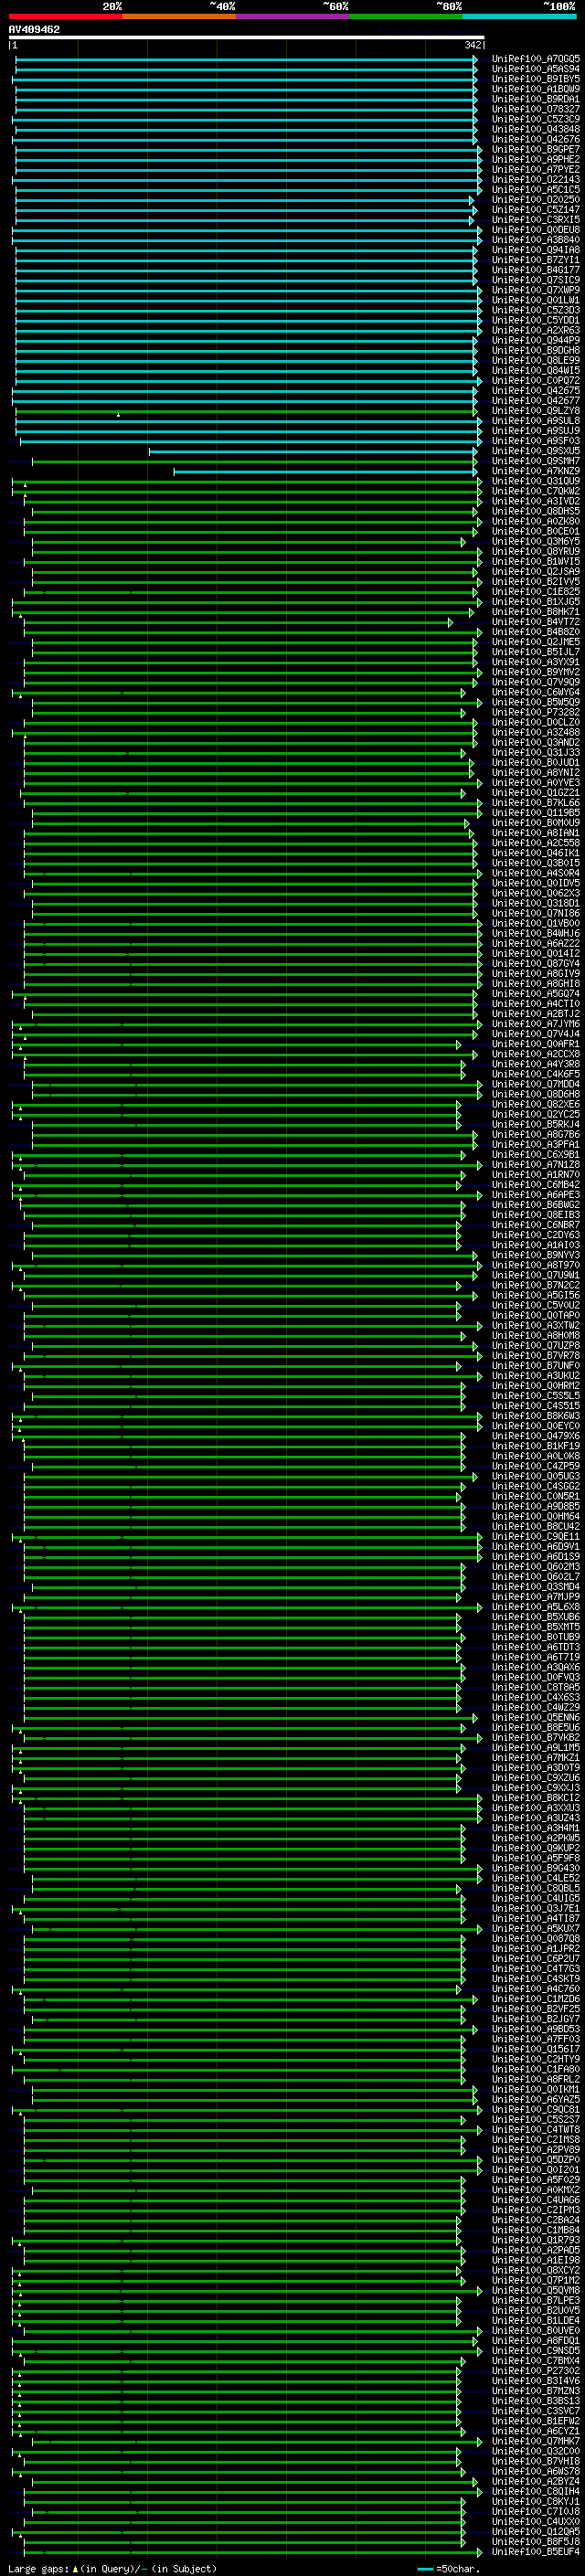
Task: Select hit UniRef100_Q31QU9
Action: coord(535,481)
